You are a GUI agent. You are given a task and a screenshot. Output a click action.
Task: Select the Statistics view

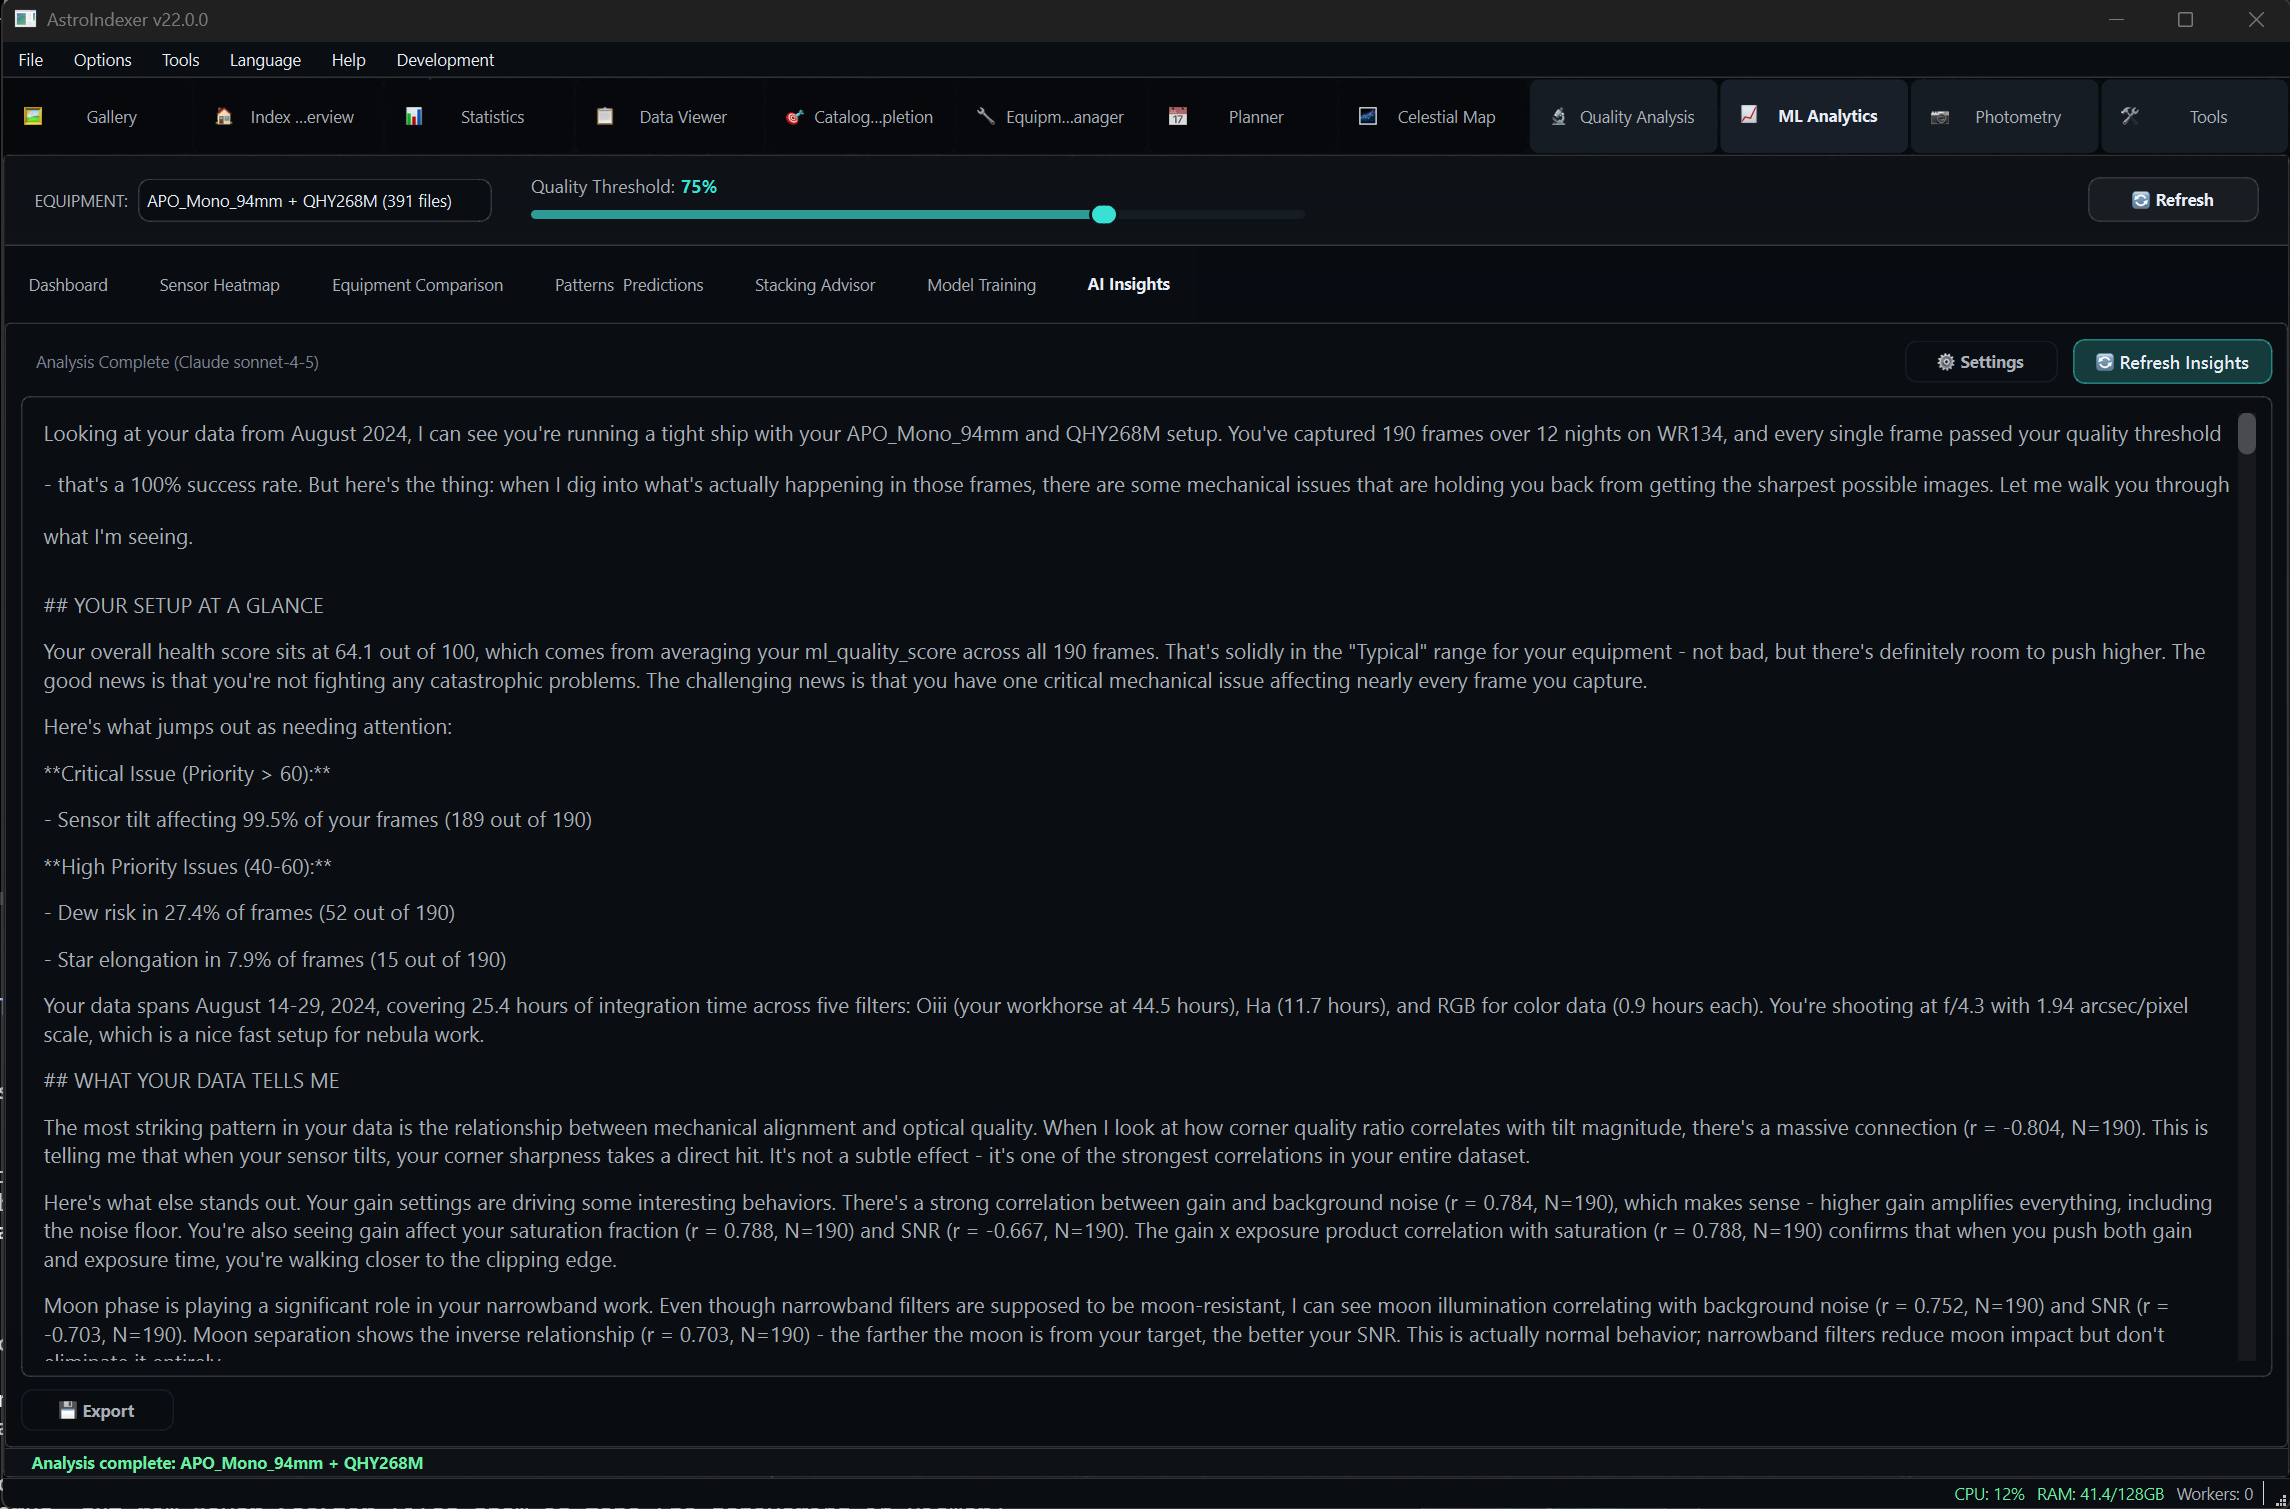491,116
